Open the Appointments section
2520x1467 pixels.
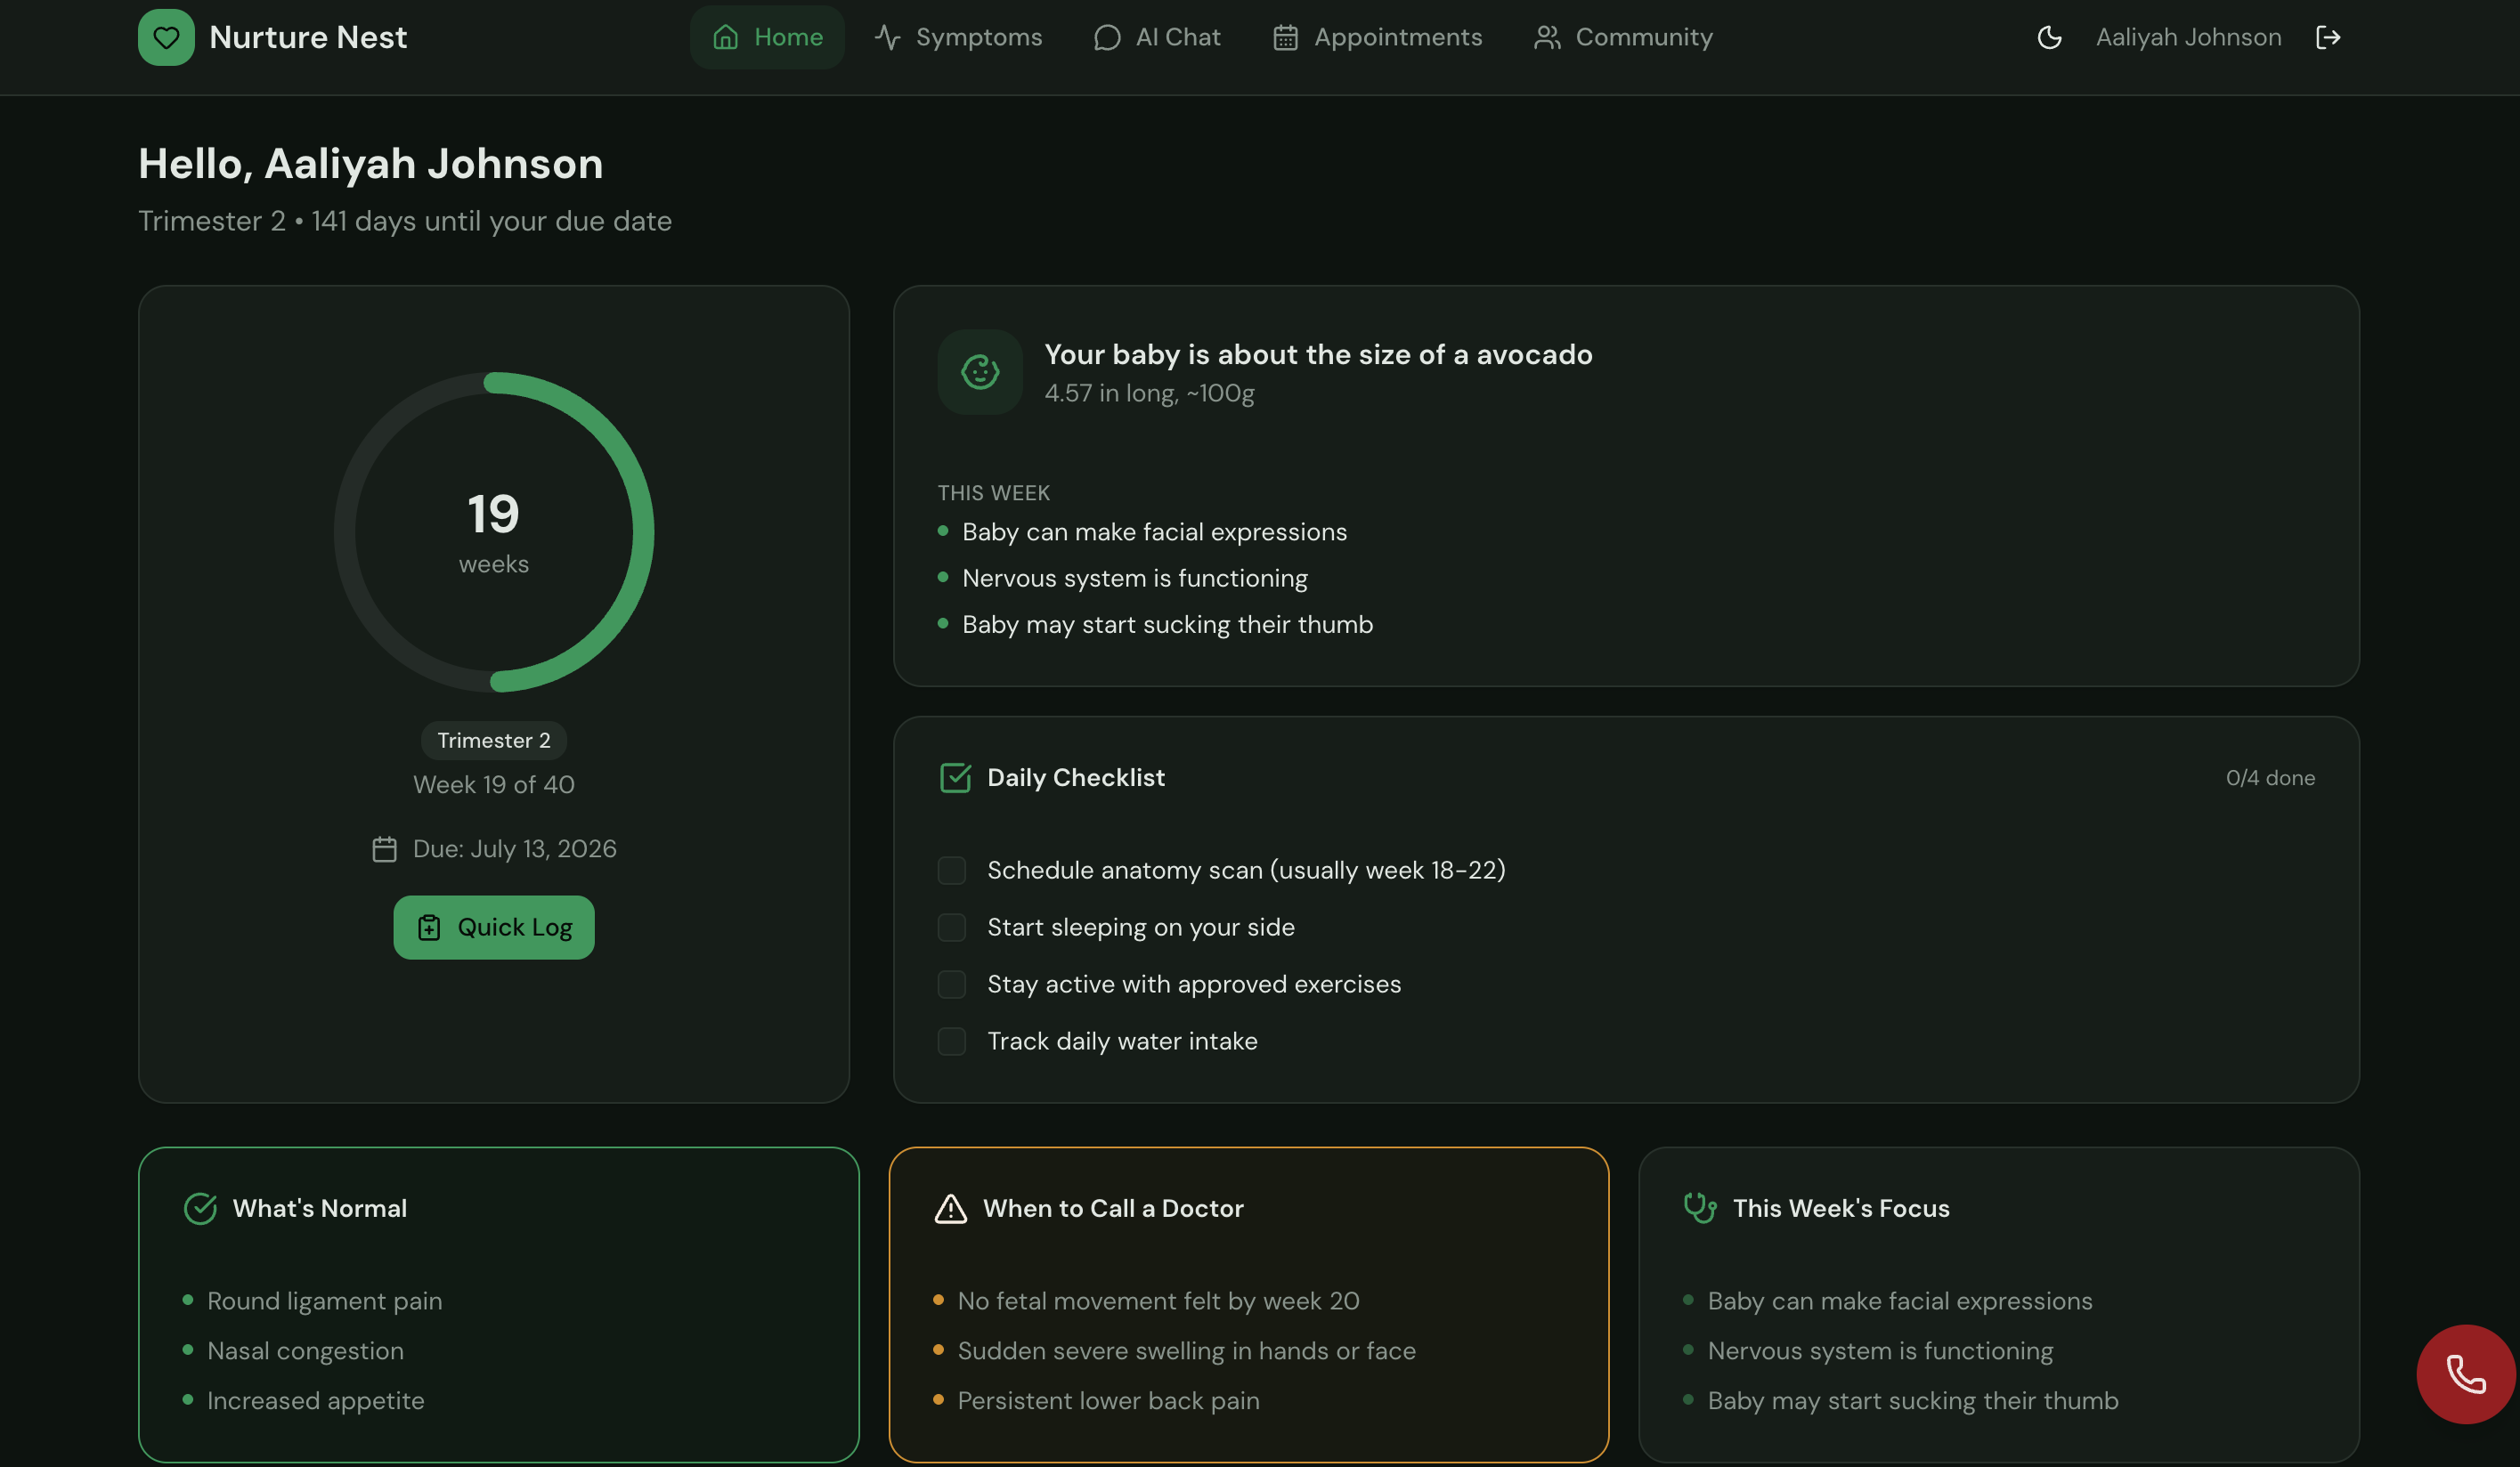tap(1377, 37)
